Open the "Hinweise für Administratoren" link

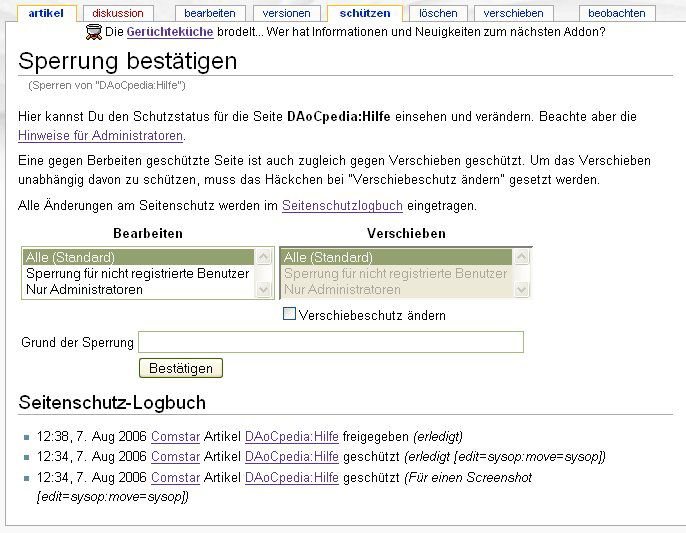tap(100, 135)
